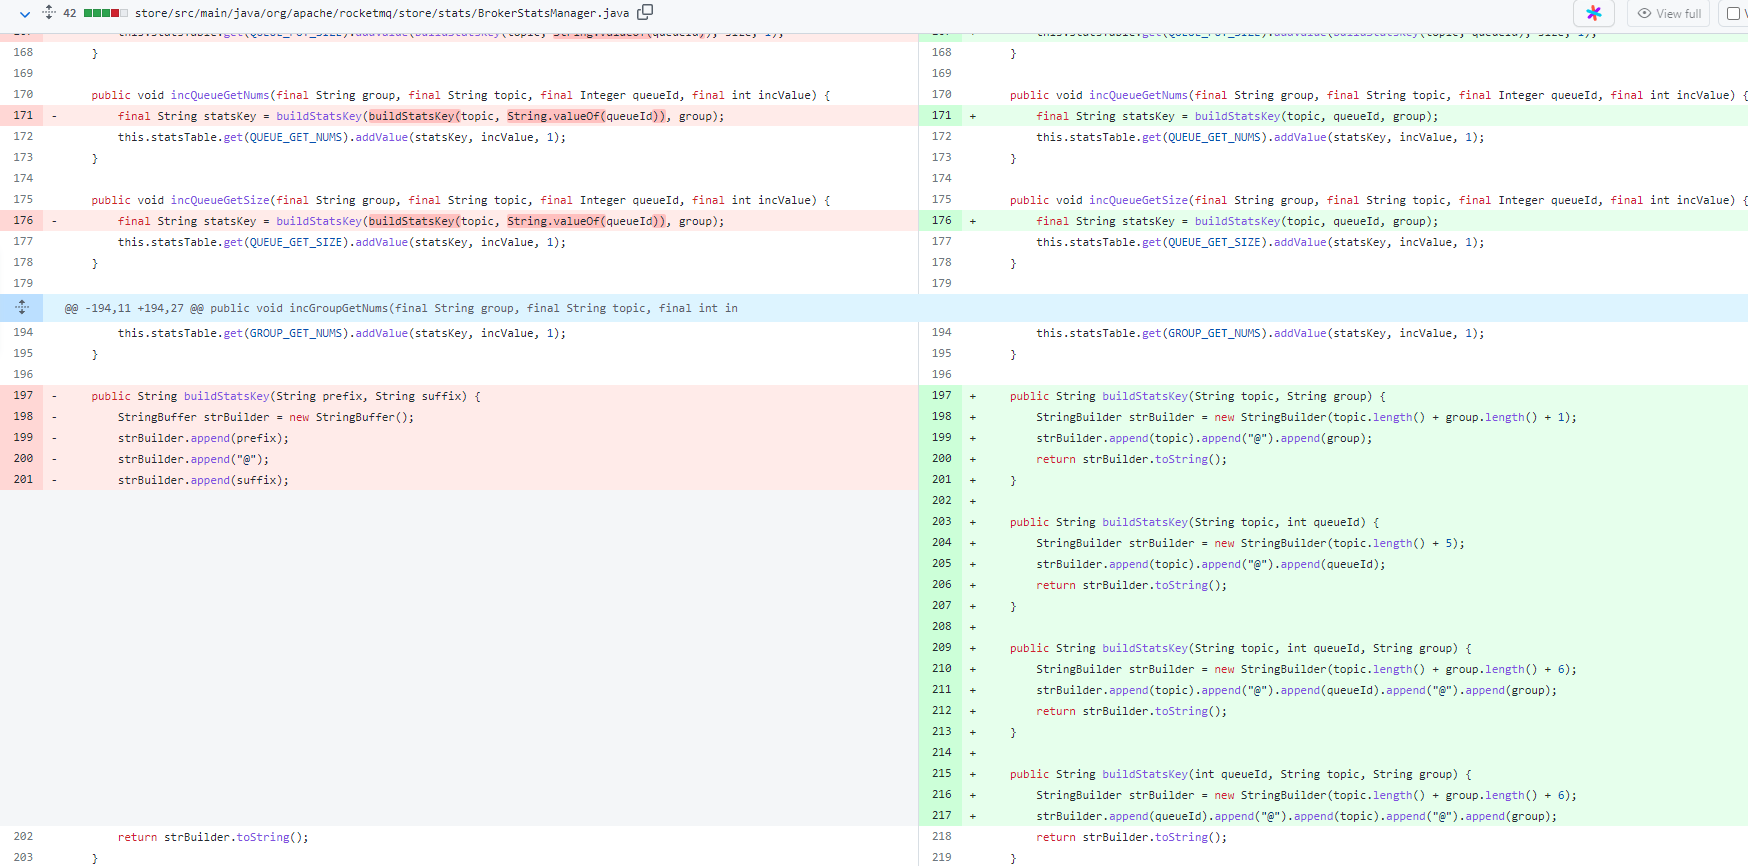The image size is (1748, 866).
Task: Click right line number 215
Action: tap(941, 774)
